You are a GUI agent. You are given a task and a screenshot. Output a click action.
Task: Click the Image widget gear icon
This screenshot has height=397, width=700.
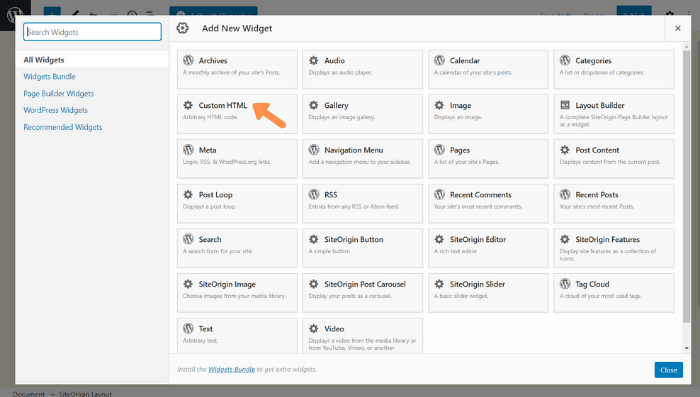[439, 105]
